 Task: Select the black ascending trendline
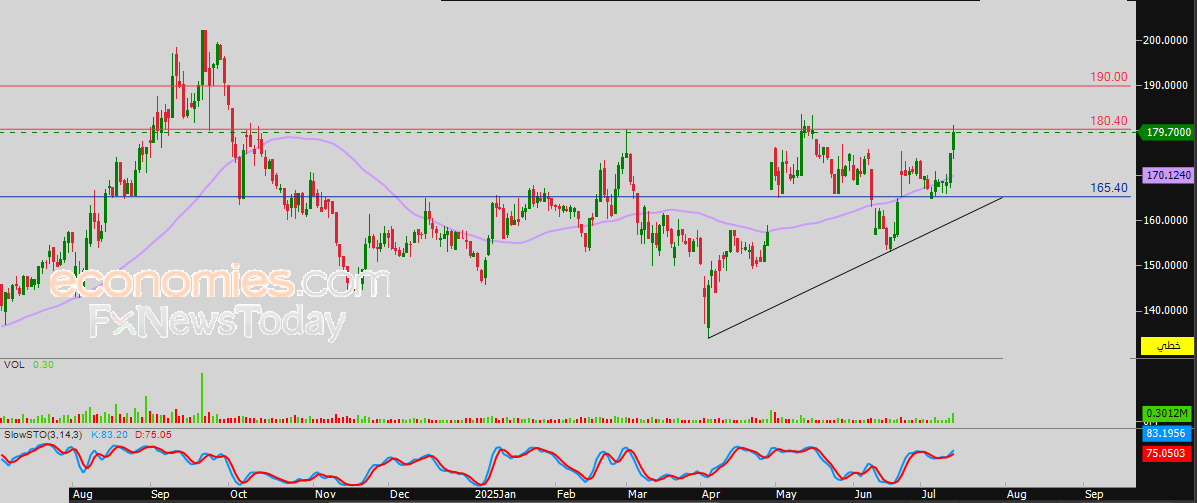(x=855, y=267)
